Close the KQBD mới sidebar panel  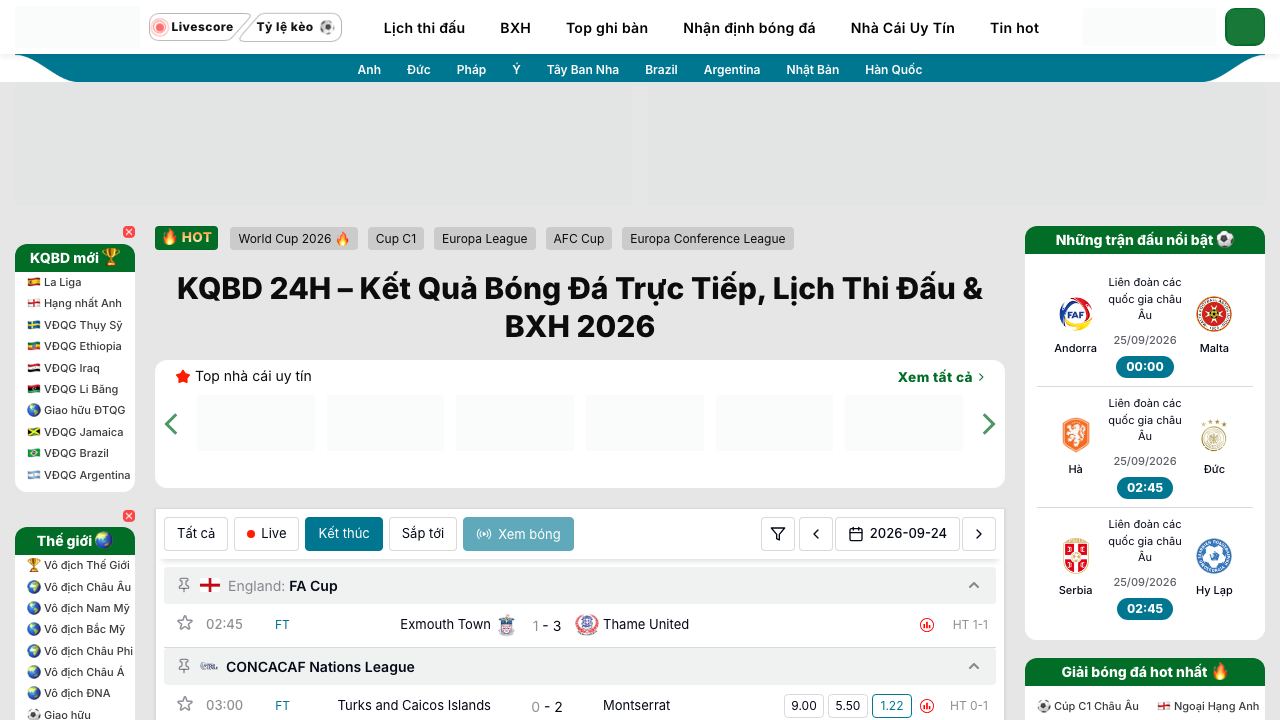[x=129, y=232]
